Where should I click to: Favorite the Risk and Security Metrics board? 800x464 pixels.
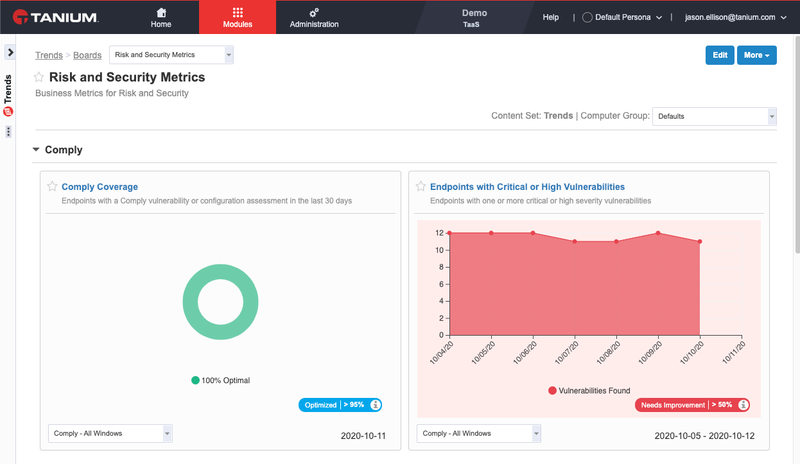[39, 77]
